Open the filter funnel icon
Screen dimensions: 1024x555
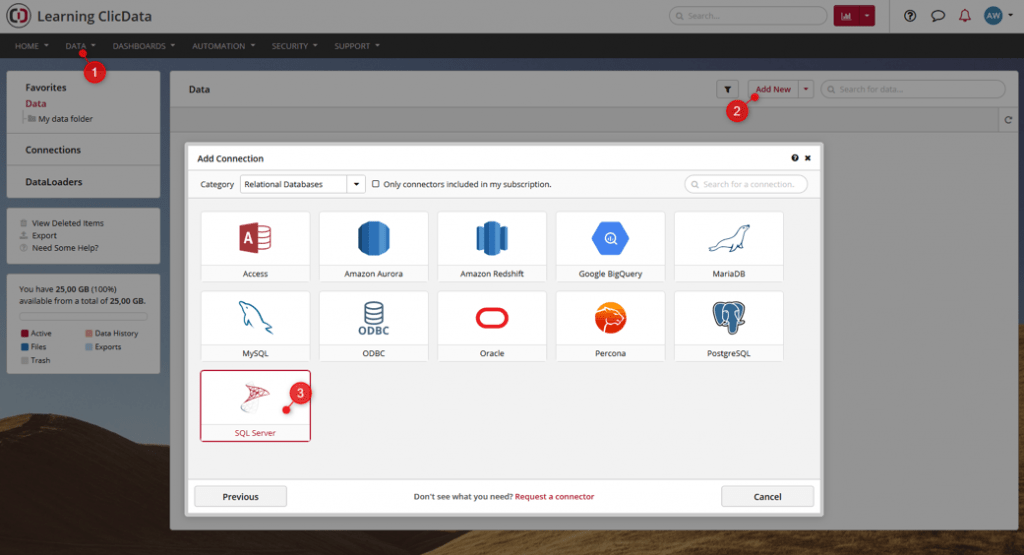[x=728, y=89]
